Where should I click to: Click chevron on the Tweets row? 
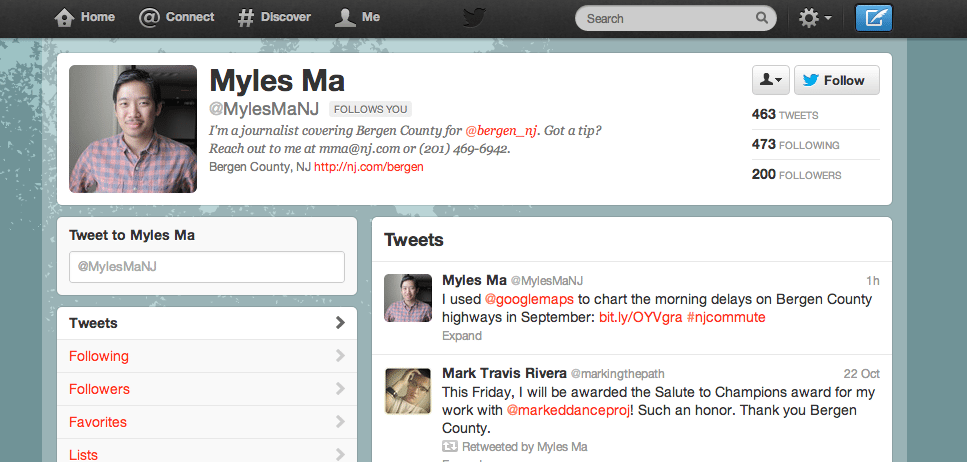tap(340, 323)
